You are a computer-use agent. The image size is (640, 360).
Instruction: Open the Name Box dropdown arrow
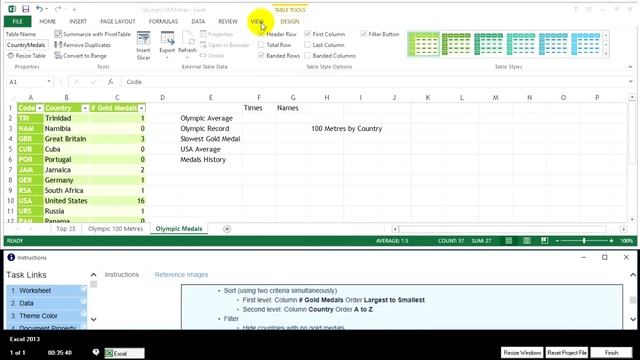pos(49,82)
